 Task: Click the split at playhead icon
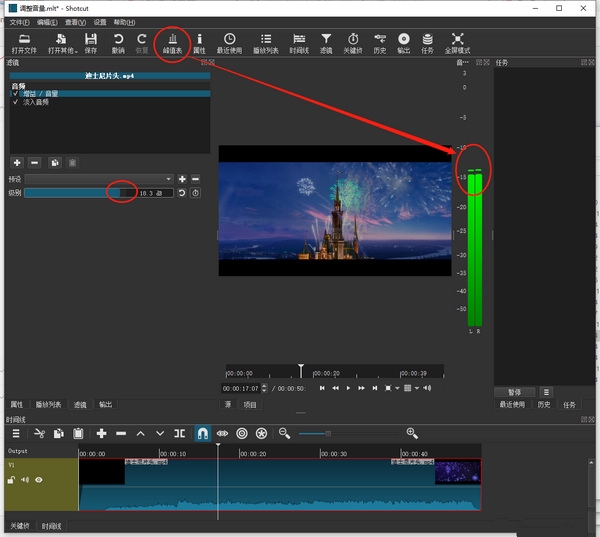[x=179, y=433]
